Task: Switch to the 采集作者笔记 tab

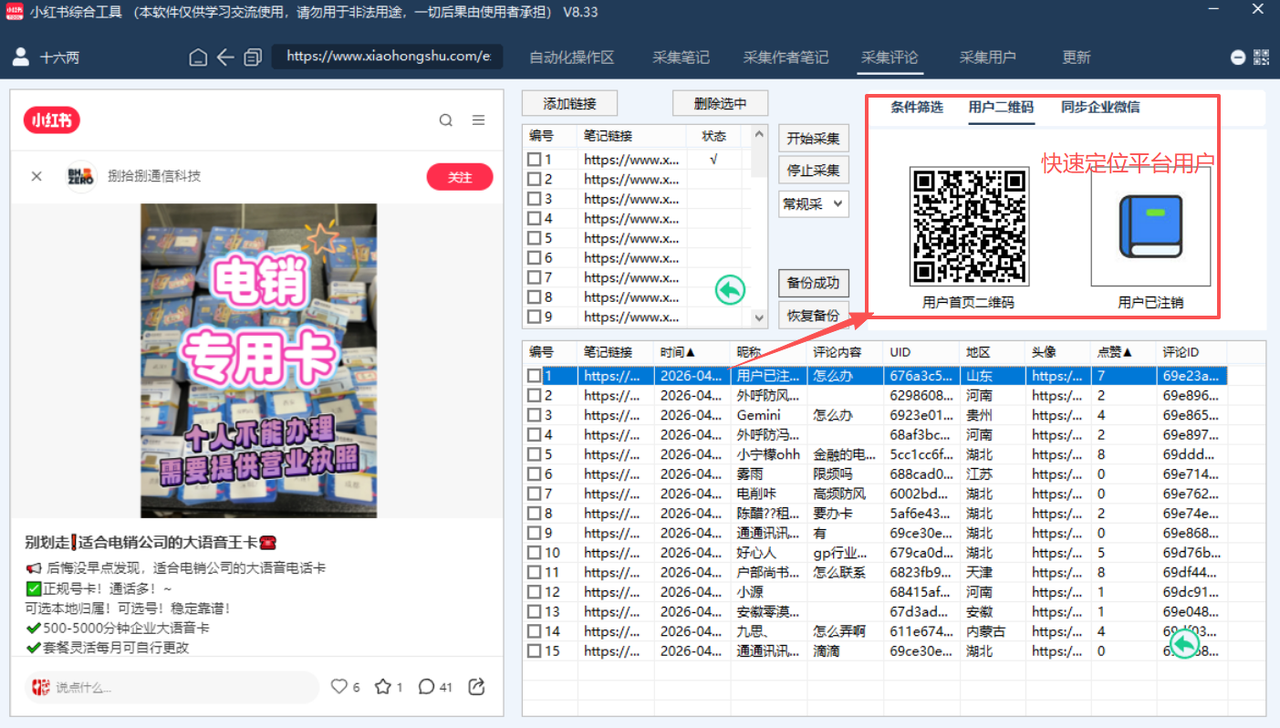Action: (x=785, y=57)
